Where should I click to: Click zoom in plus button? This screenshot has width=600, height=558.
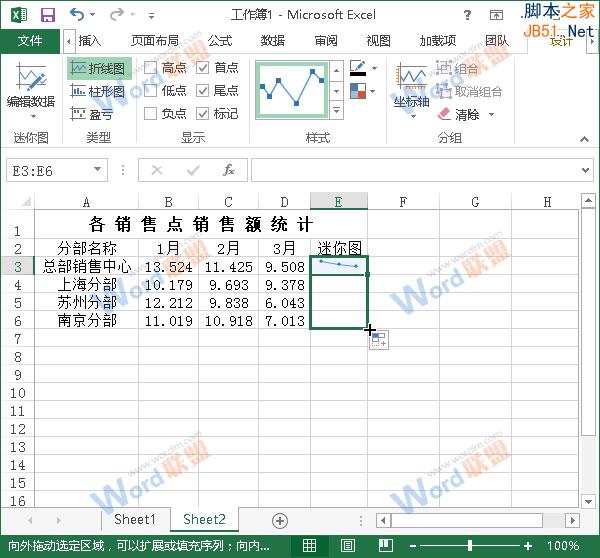coord(528,546)
